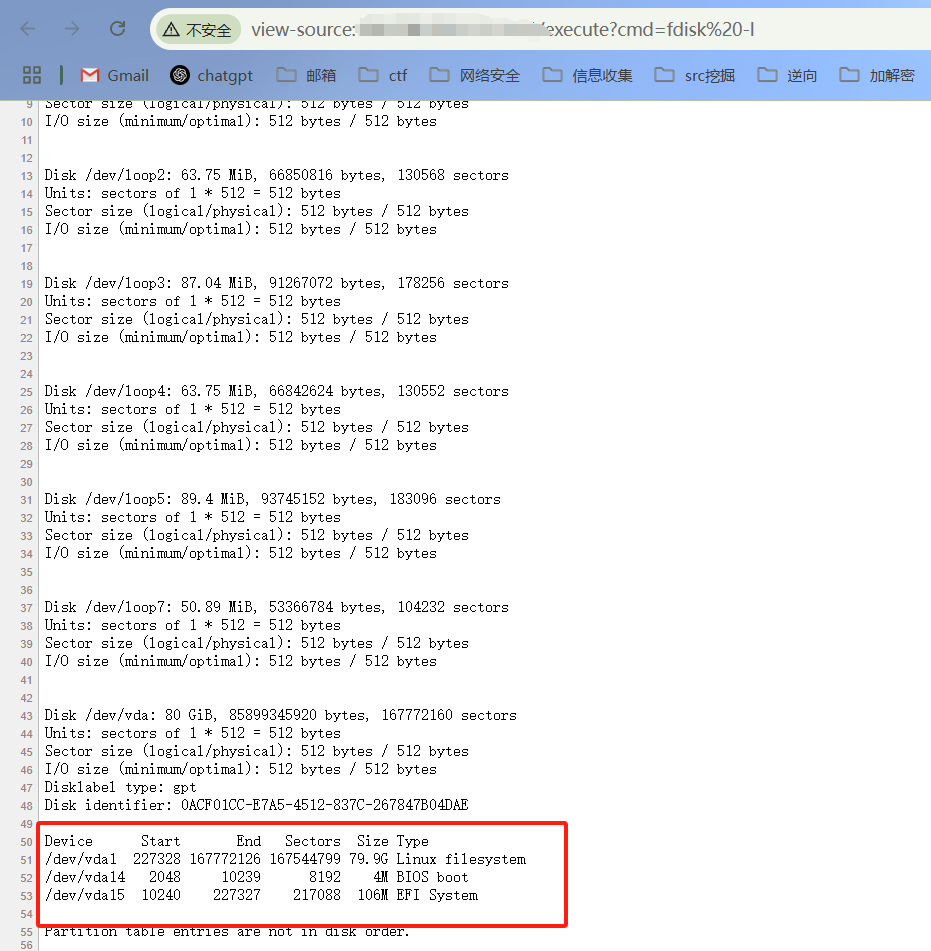
Task: Click the Gmail envelope icon
Action: 90,75
